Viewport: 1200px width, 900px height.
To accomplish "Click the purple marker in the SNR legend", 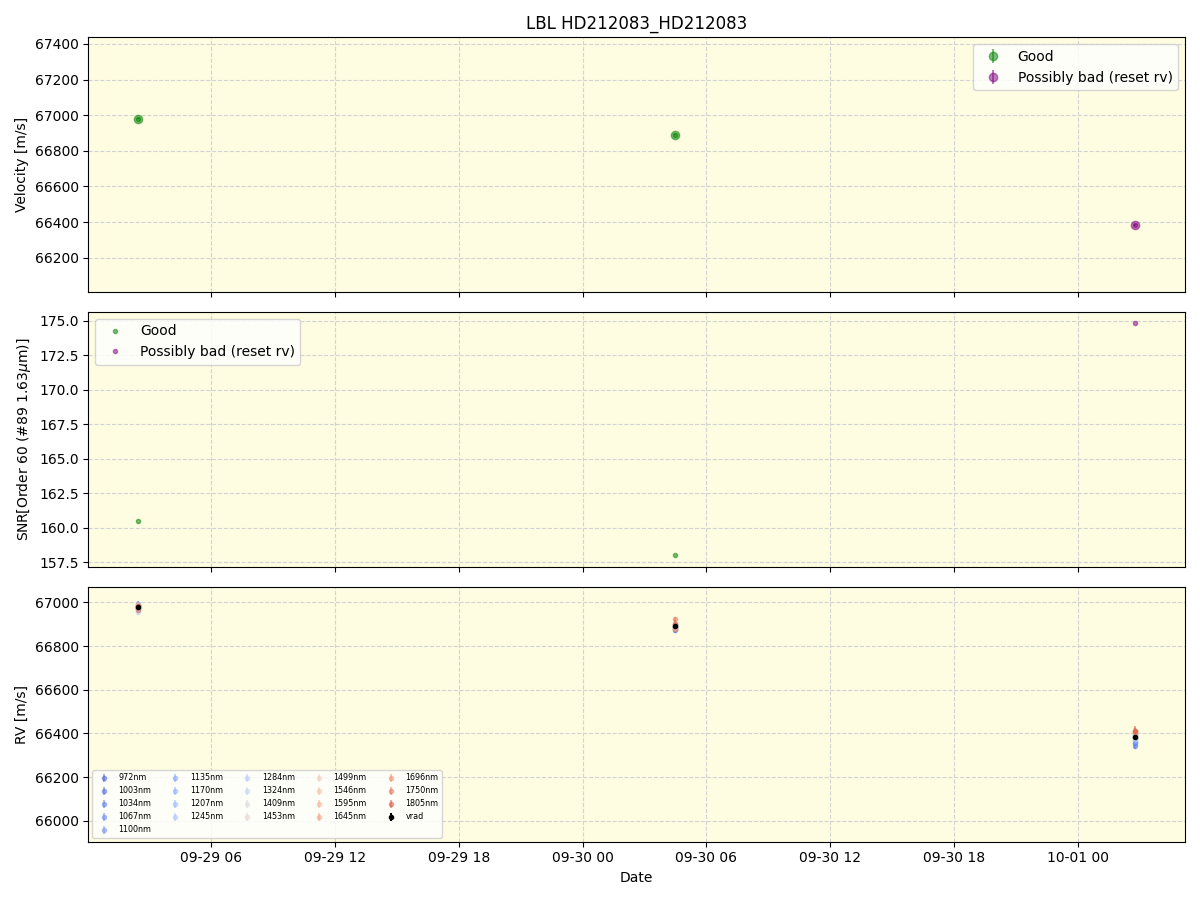I will coord(115,351).
